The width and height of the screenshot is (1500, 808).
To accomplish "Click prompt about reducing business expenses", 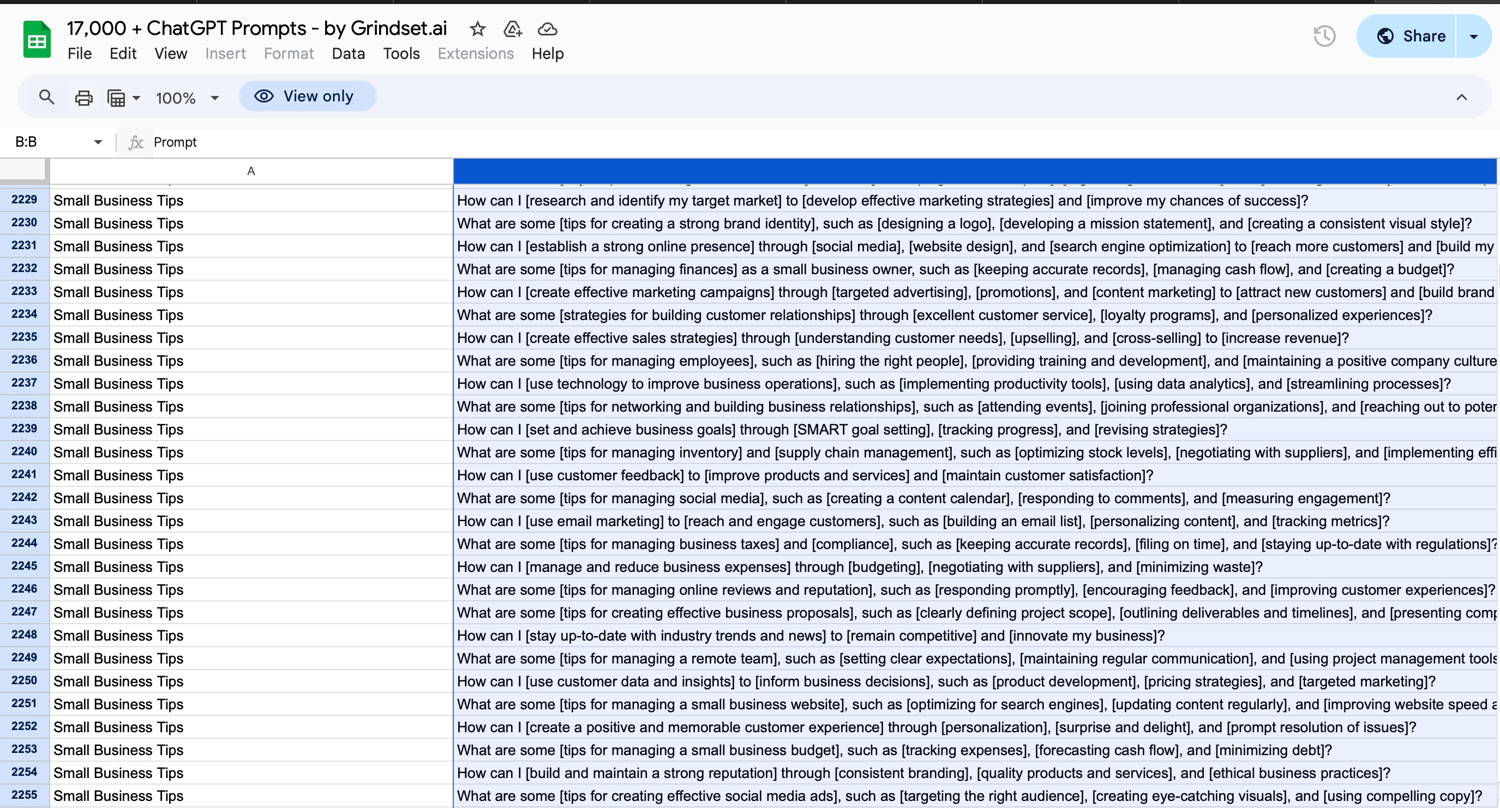I will [x=976, y=567].
